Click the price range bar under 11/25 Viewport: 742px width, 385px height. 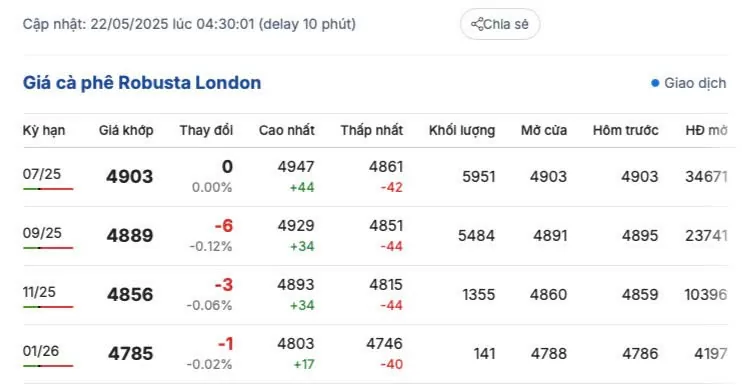48,307
